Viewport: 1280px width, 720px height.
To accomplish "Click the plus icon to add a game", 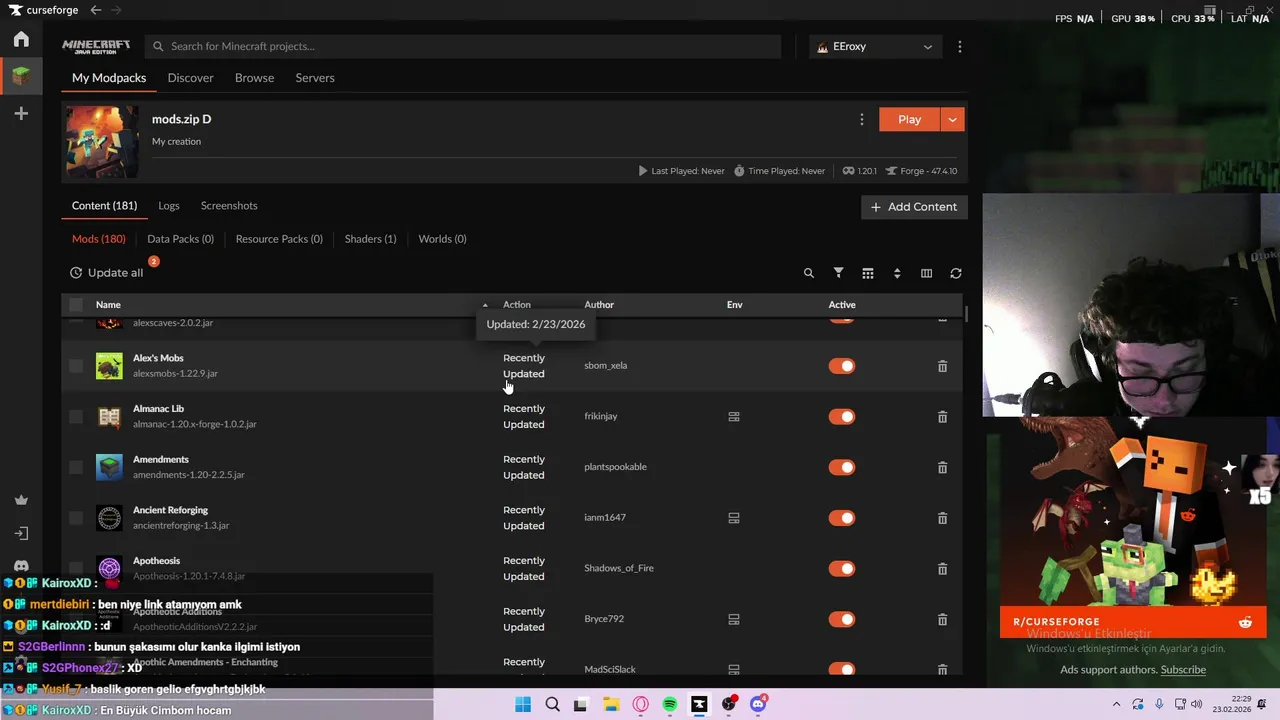I will pyautogui.click(x=21, y=114).
